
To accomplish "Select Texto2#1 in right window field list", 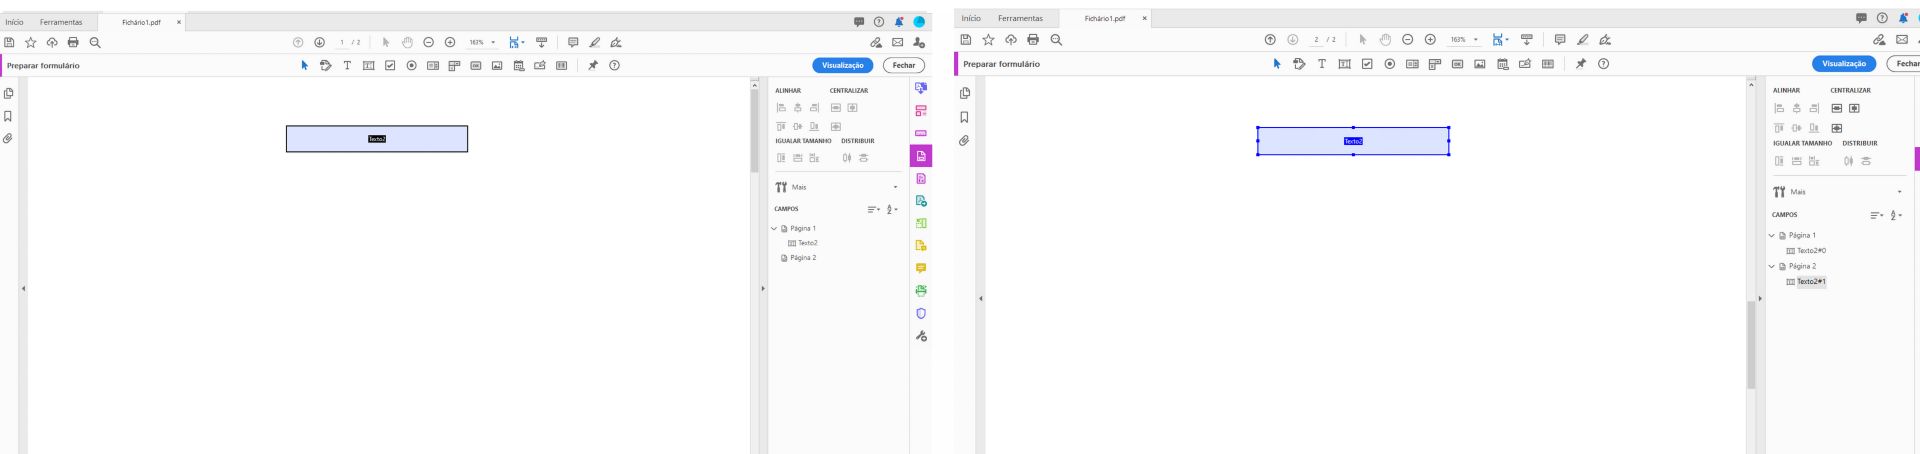I will pos(1811,282).
